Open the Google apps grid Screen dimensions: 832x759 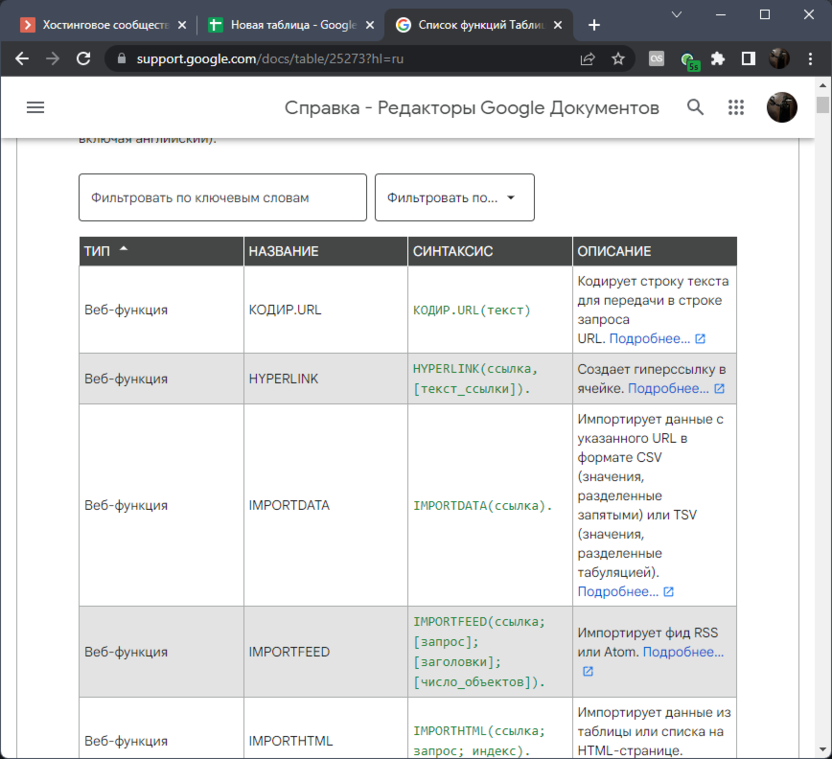coord(736,108)
